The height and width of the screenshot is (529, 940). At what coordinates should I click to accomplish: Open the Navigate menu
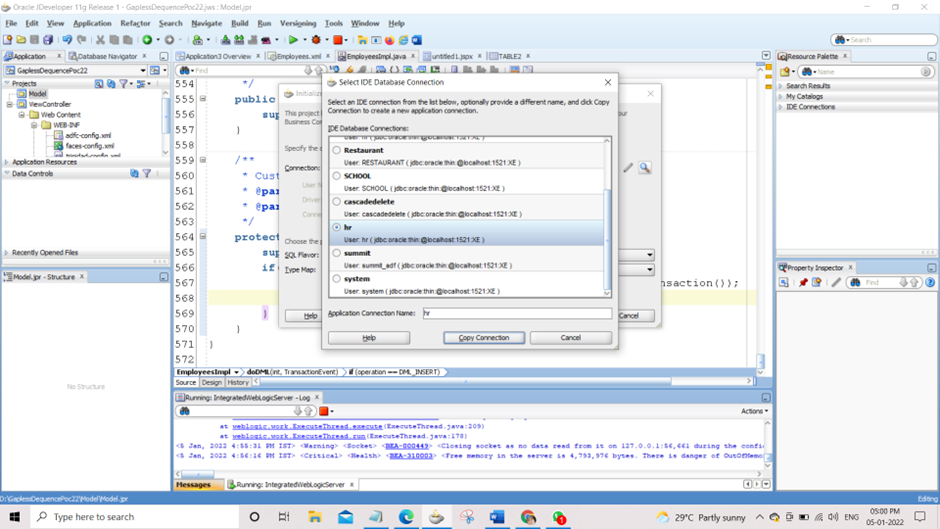click(x=206, y=23)
